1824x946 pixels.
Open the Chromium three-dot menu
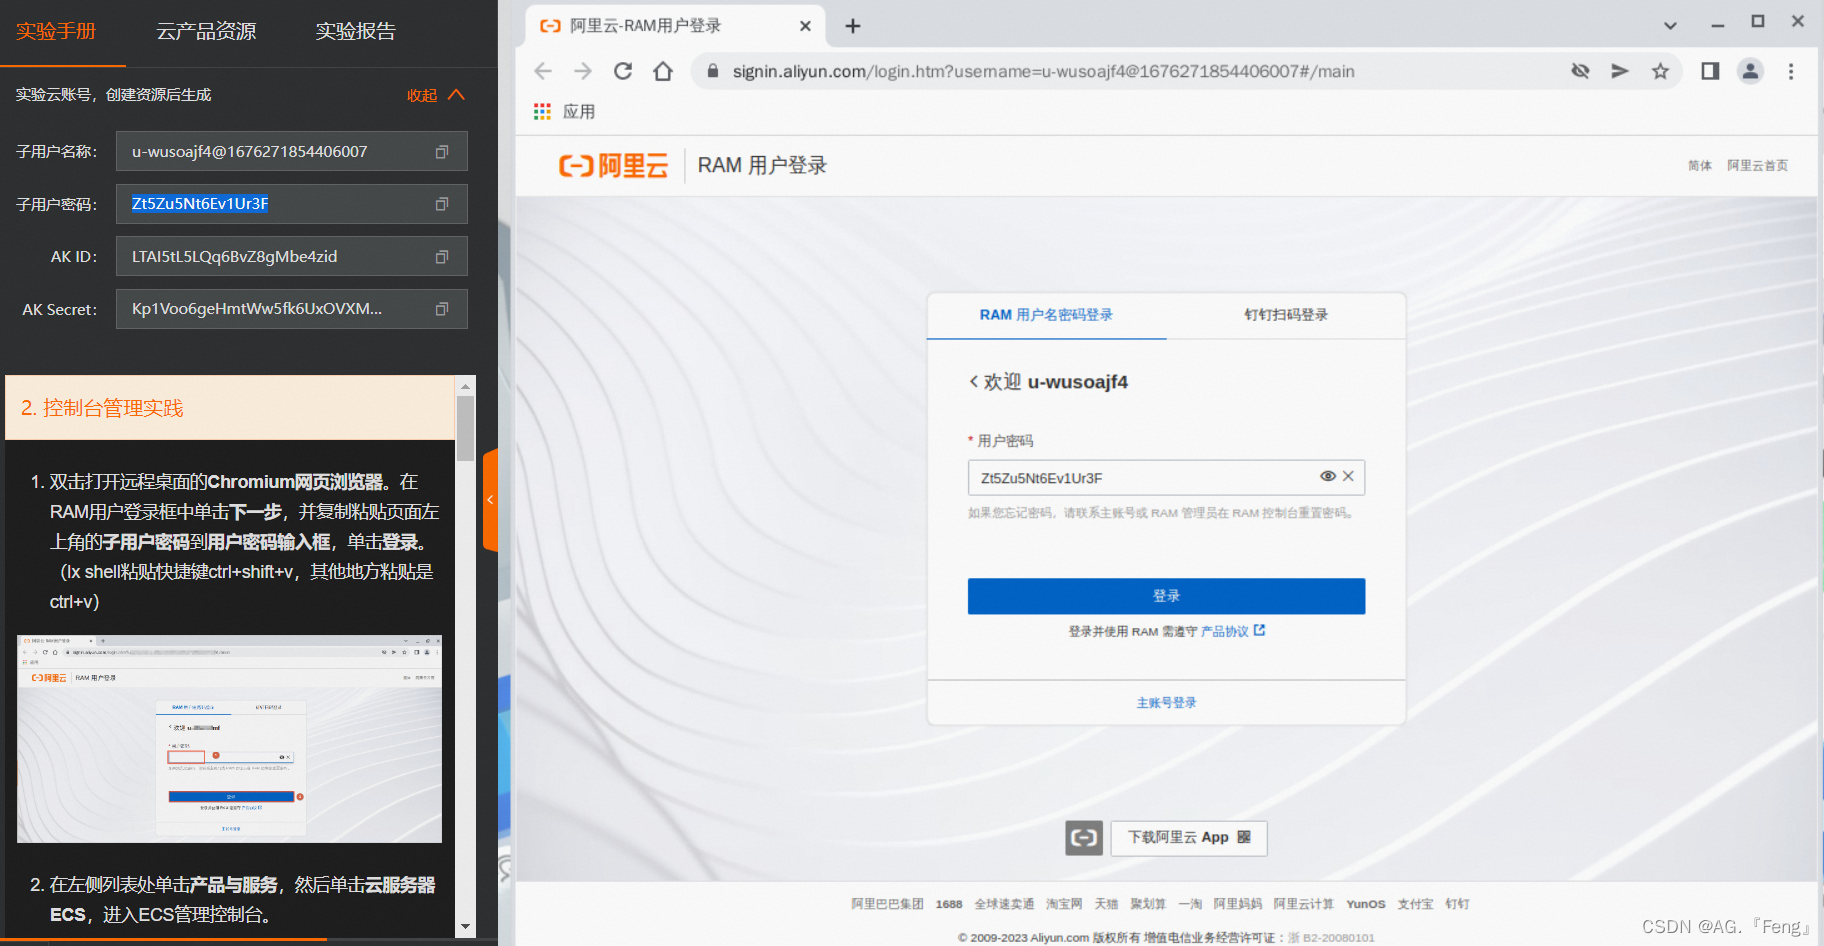click(x=1791, y=71)
